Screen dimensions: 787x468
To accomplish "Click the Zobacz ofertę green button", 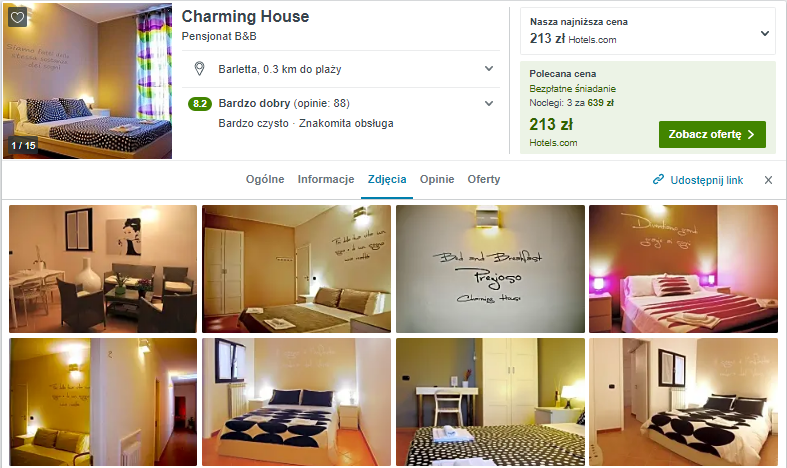I will pos(712,135).
